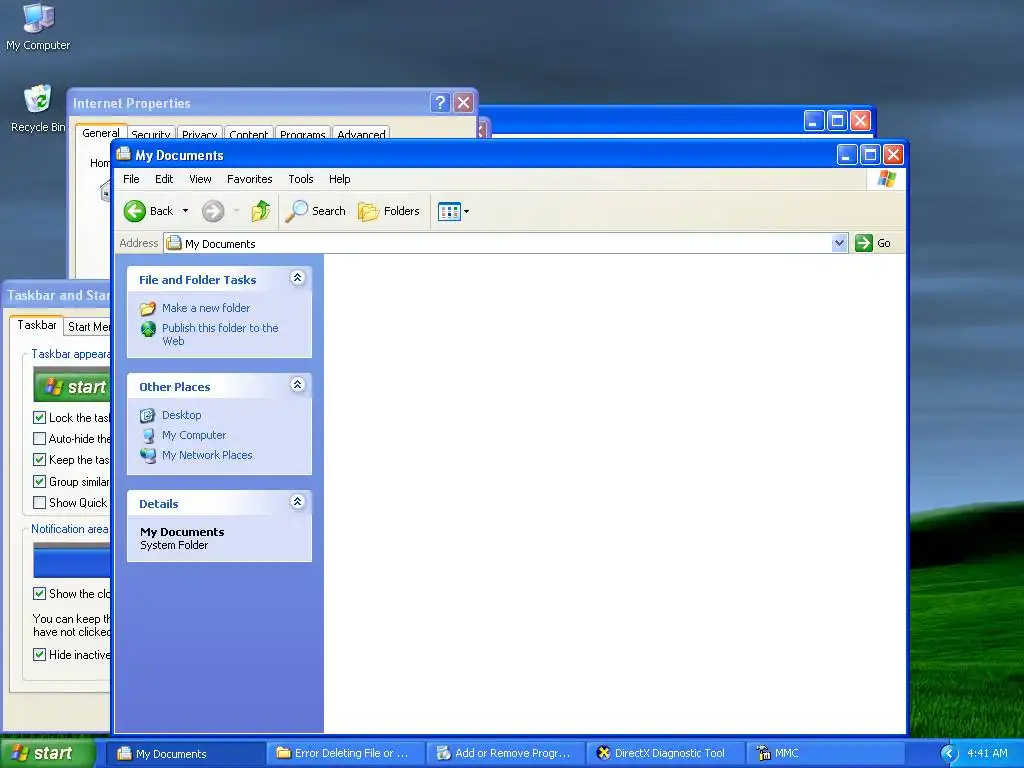1024x768 pixels.
Task: Click the Go button next to address bar
Action: (873, 243)
